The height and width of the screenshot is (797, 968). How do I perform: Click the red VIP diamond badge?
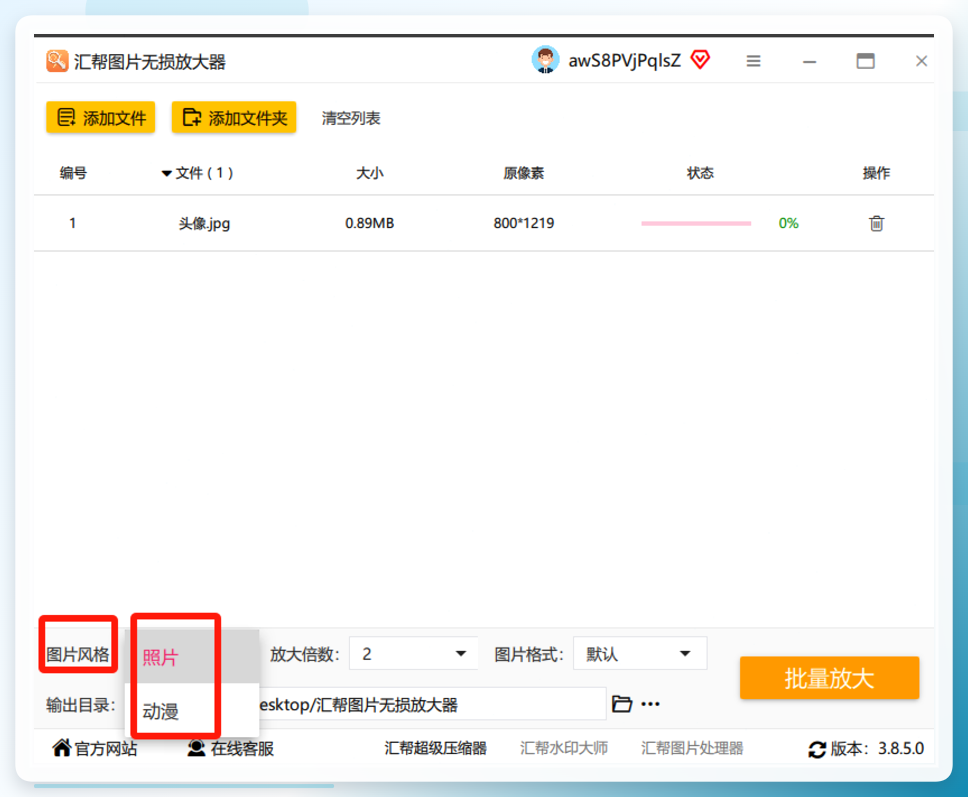[x=700, y=60]
